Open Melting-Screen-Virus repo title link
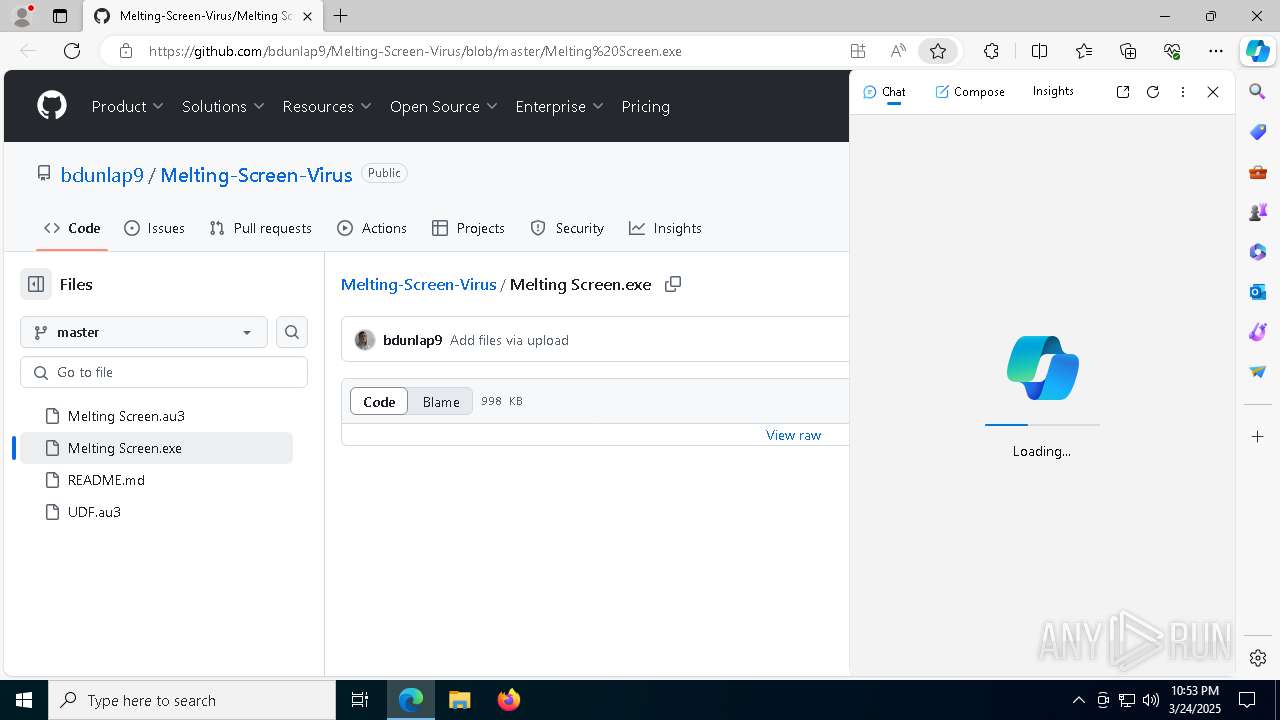This screenshot has height=720, width=1280. point(256,175)
